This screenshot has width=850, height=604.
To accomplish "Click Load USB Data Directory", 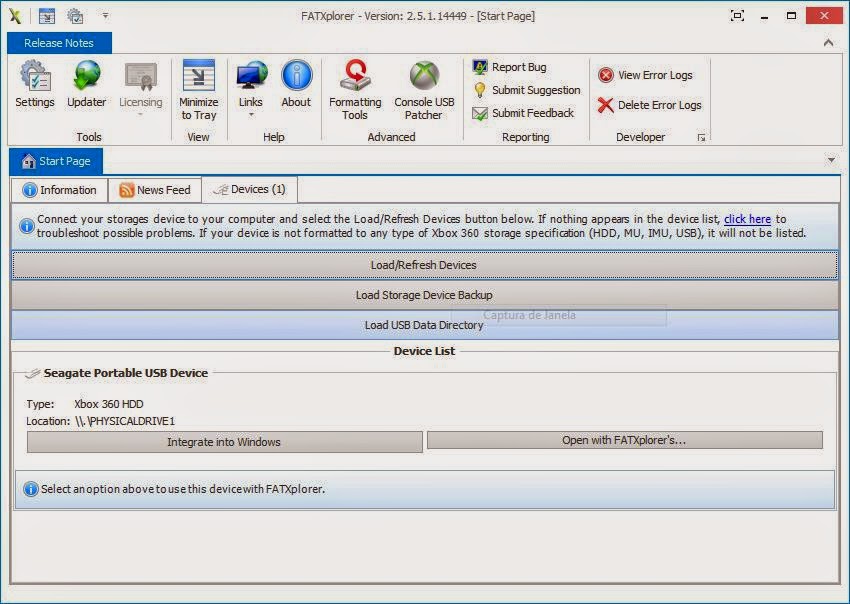I will click(x=424, y=325).
